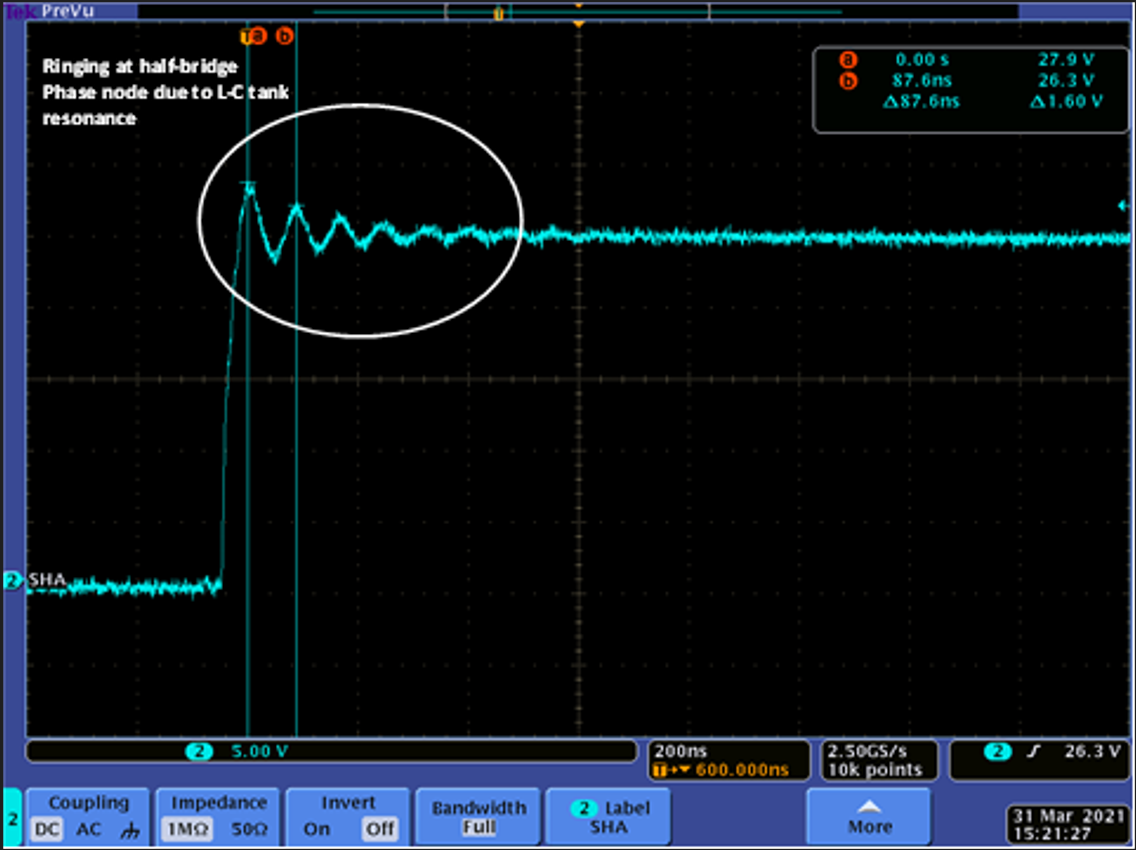The image size is (1136, 850).
Task: Open the Bandwidth Full menu
Action: tap(478, 816)
